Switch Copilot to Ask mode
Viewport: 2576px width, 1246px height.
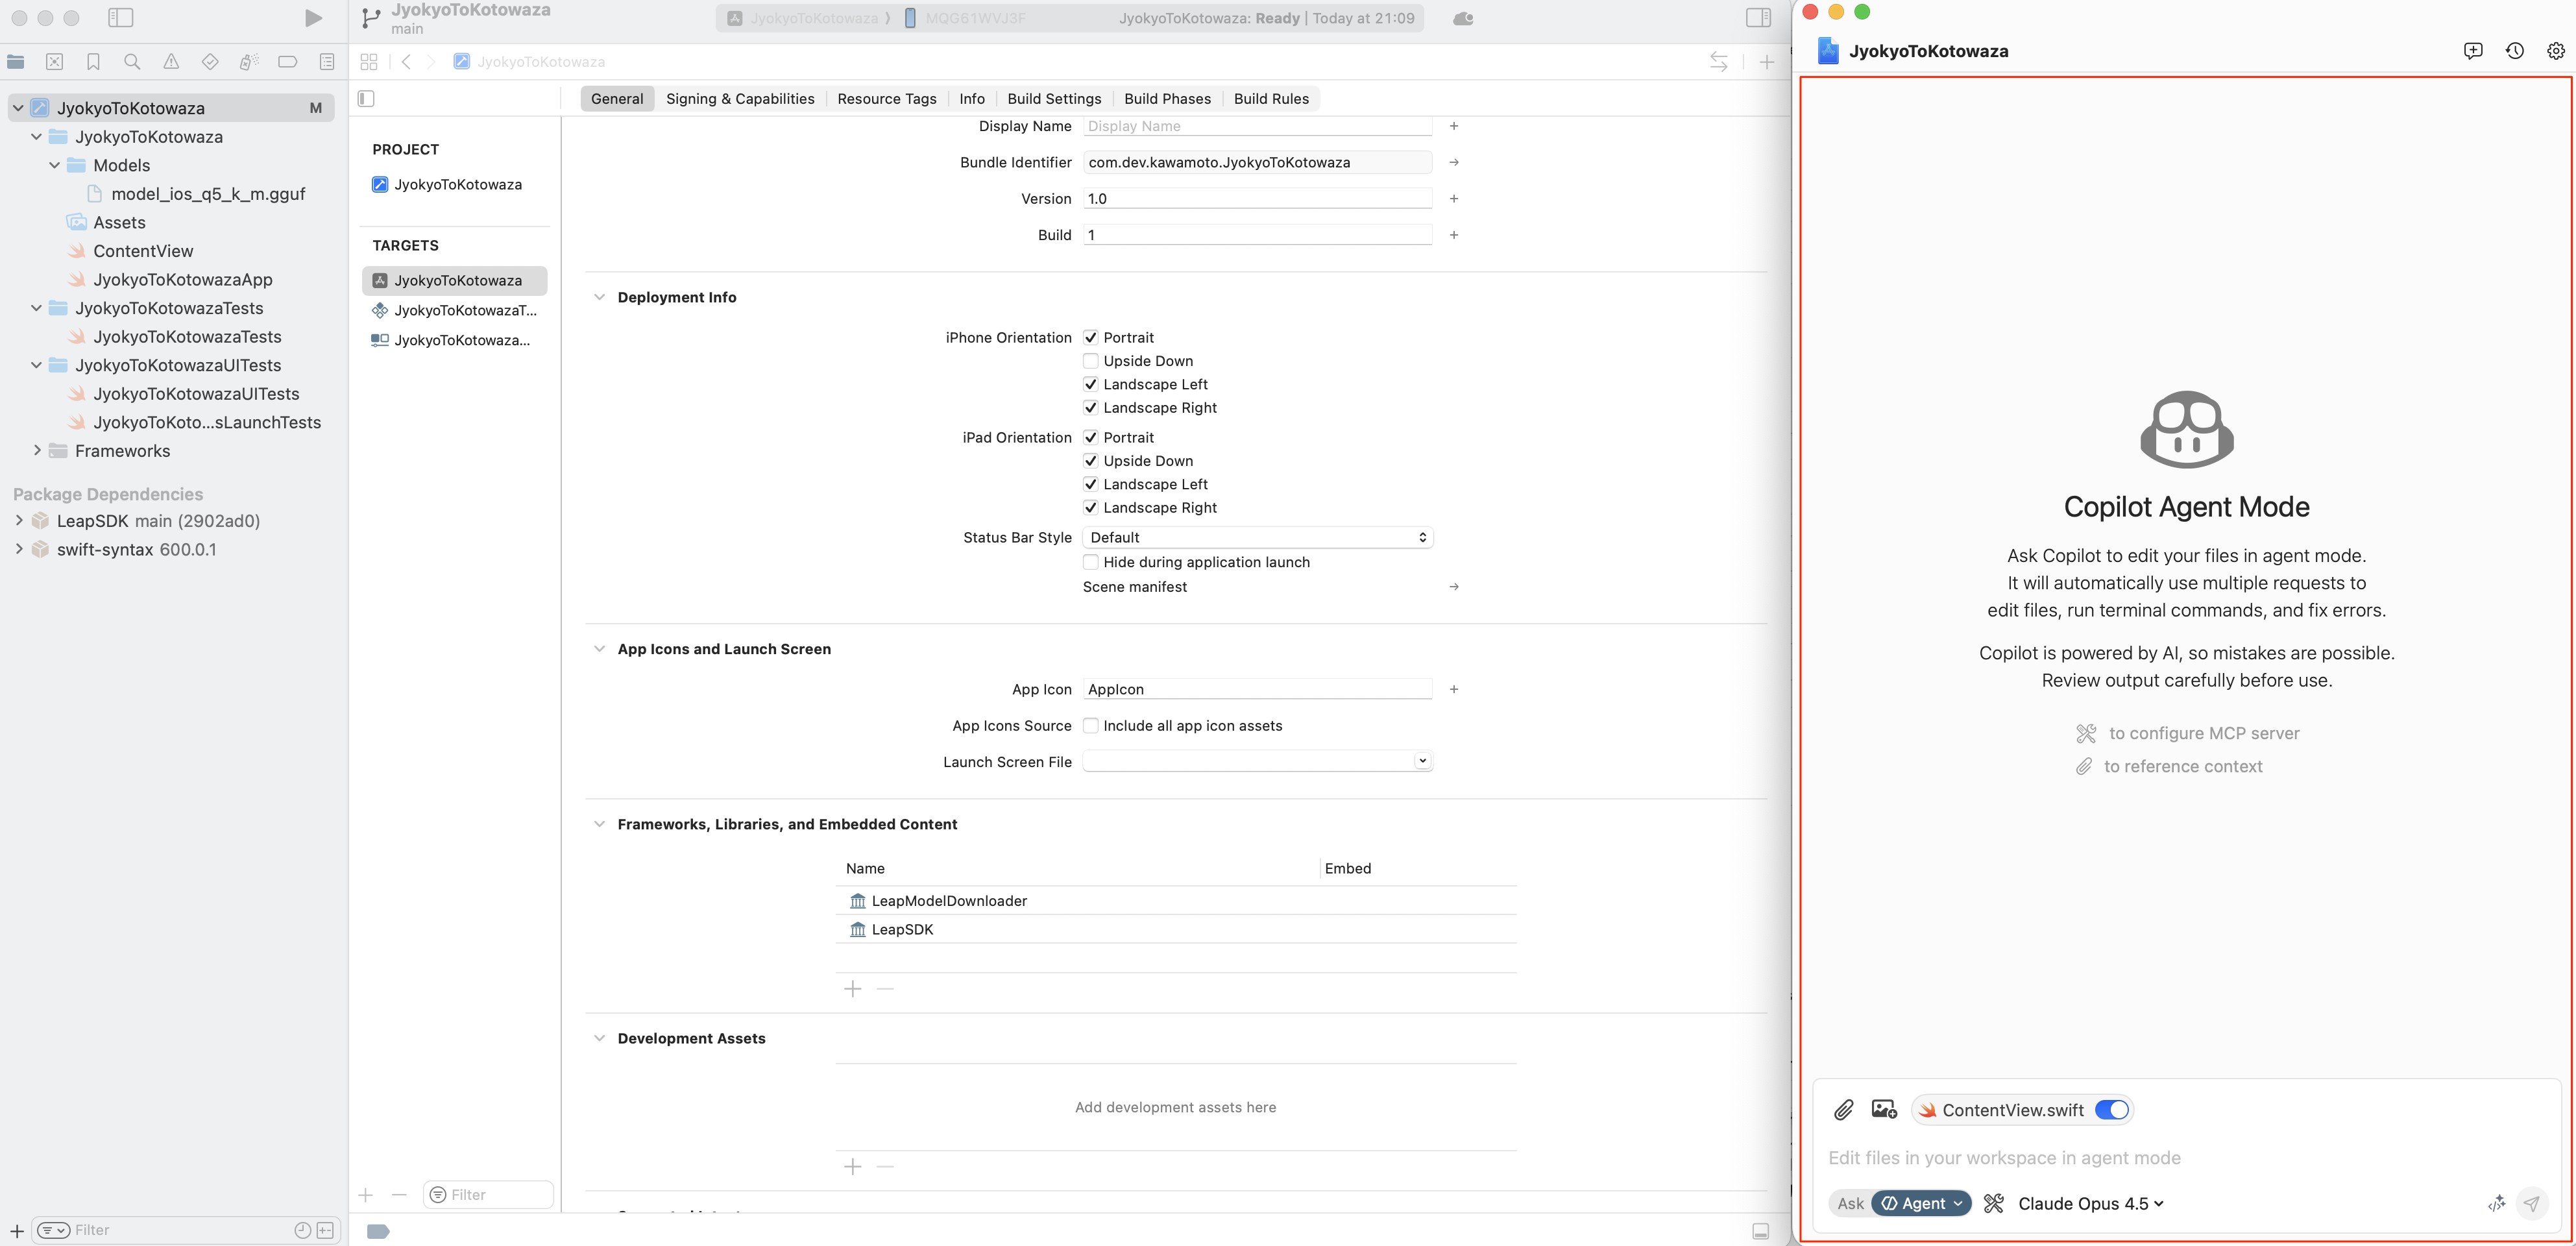pos(1850,1203)
